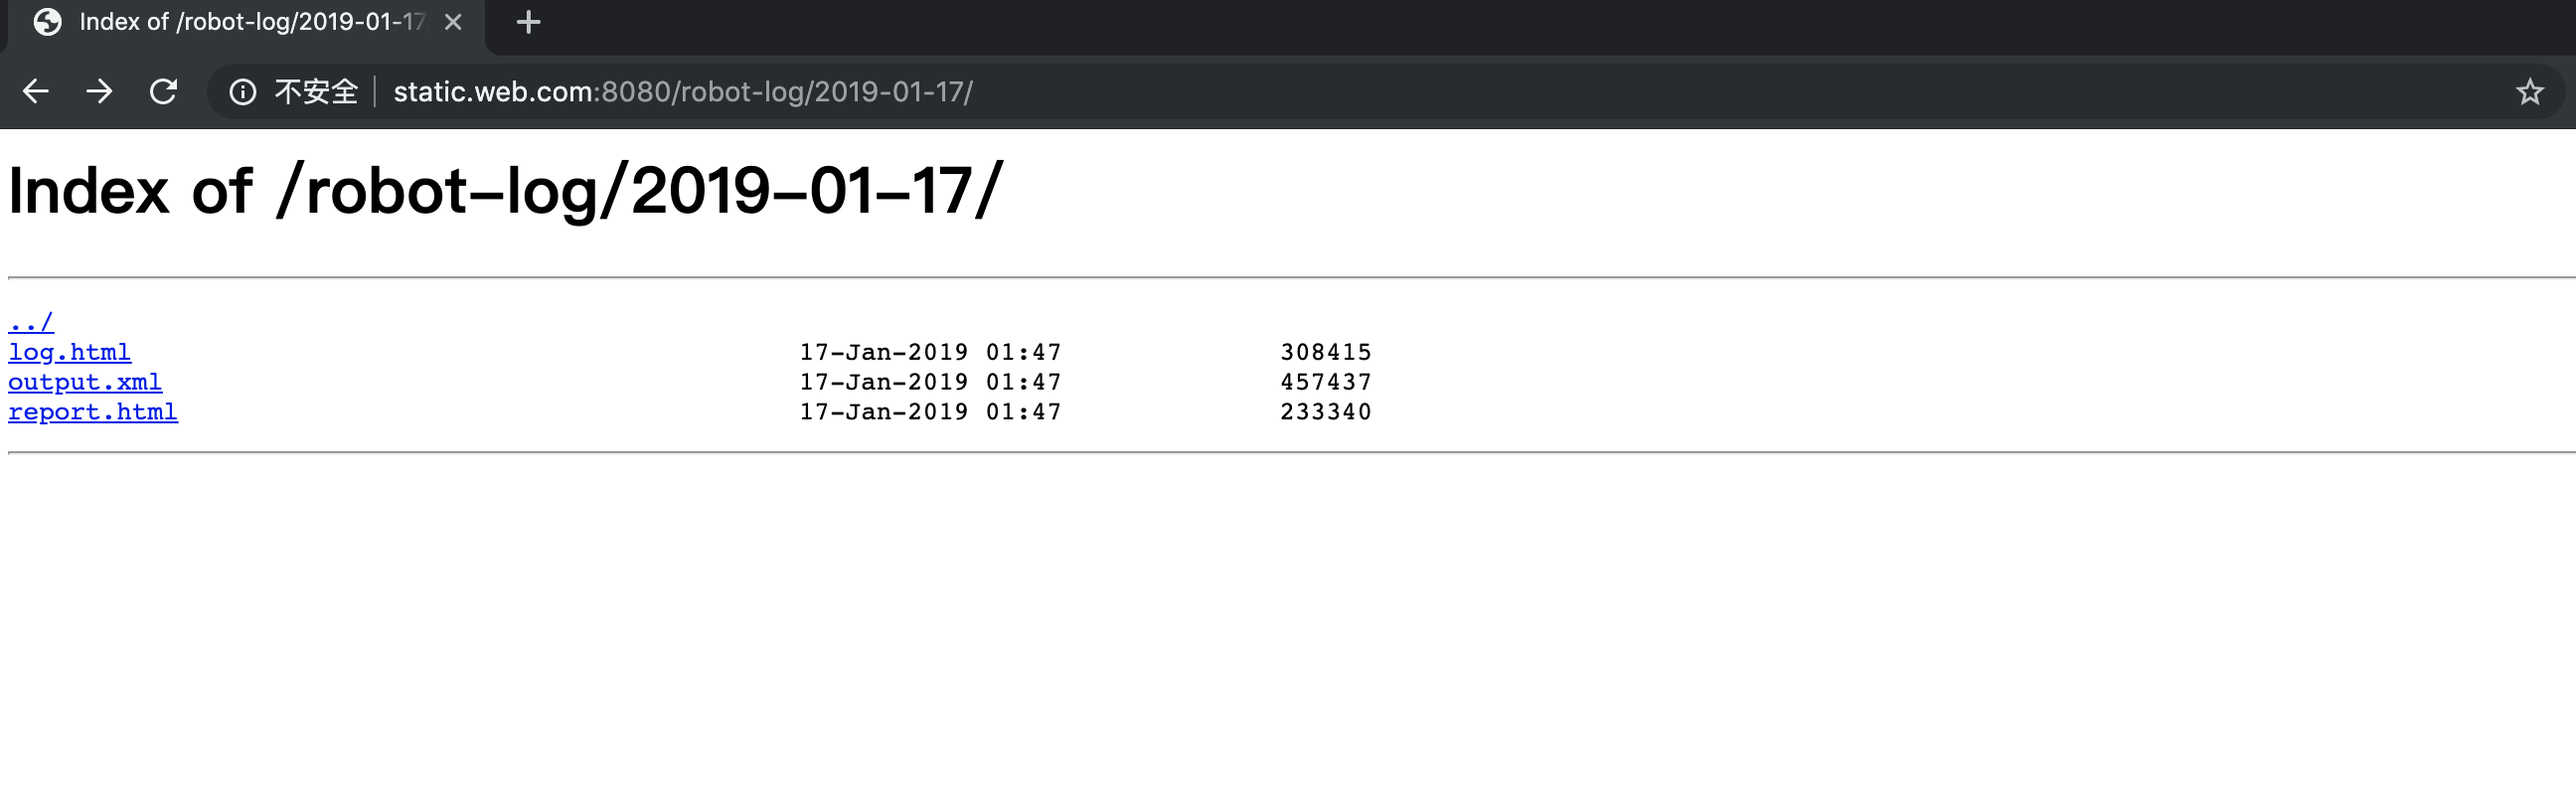
Task: Click the forward navigation arrow
Action: coord(99,92)
